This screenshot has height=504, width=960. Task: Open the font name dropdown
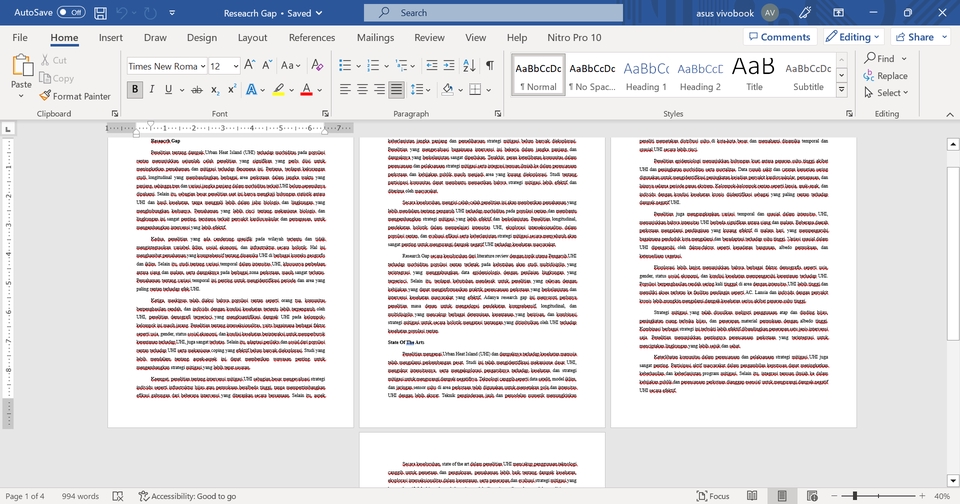pos(201,66)
